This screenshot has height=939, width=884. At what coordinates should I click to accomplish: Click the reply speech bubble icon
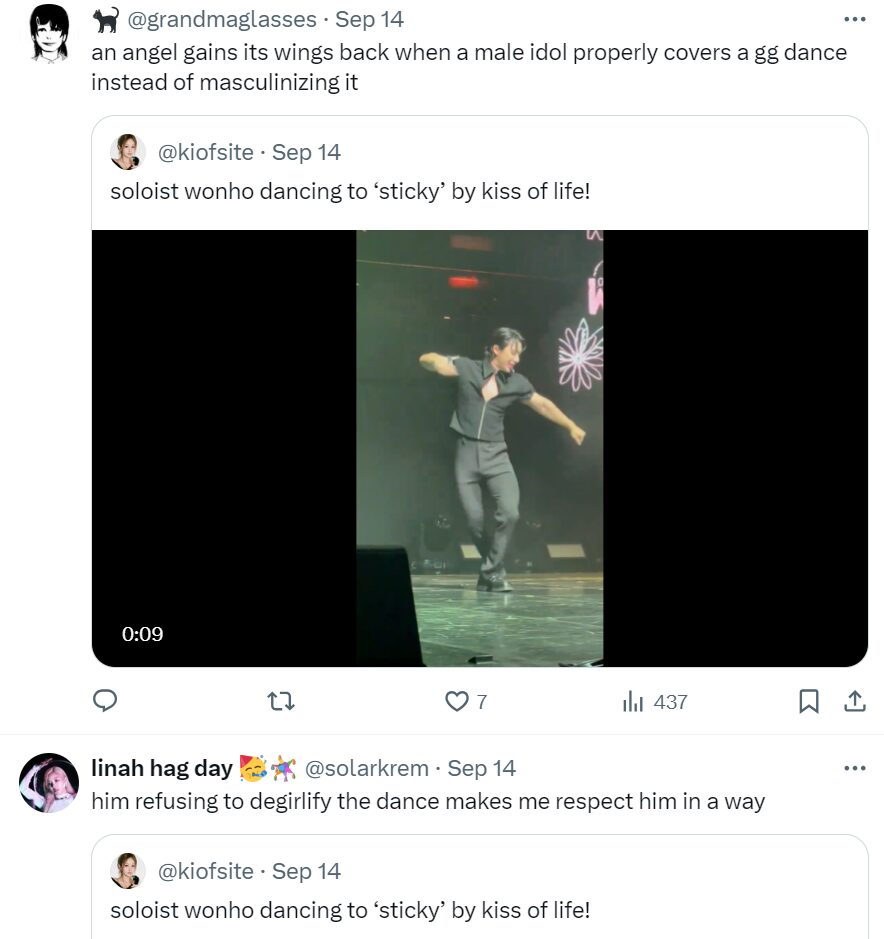click(x=105, y=701)
